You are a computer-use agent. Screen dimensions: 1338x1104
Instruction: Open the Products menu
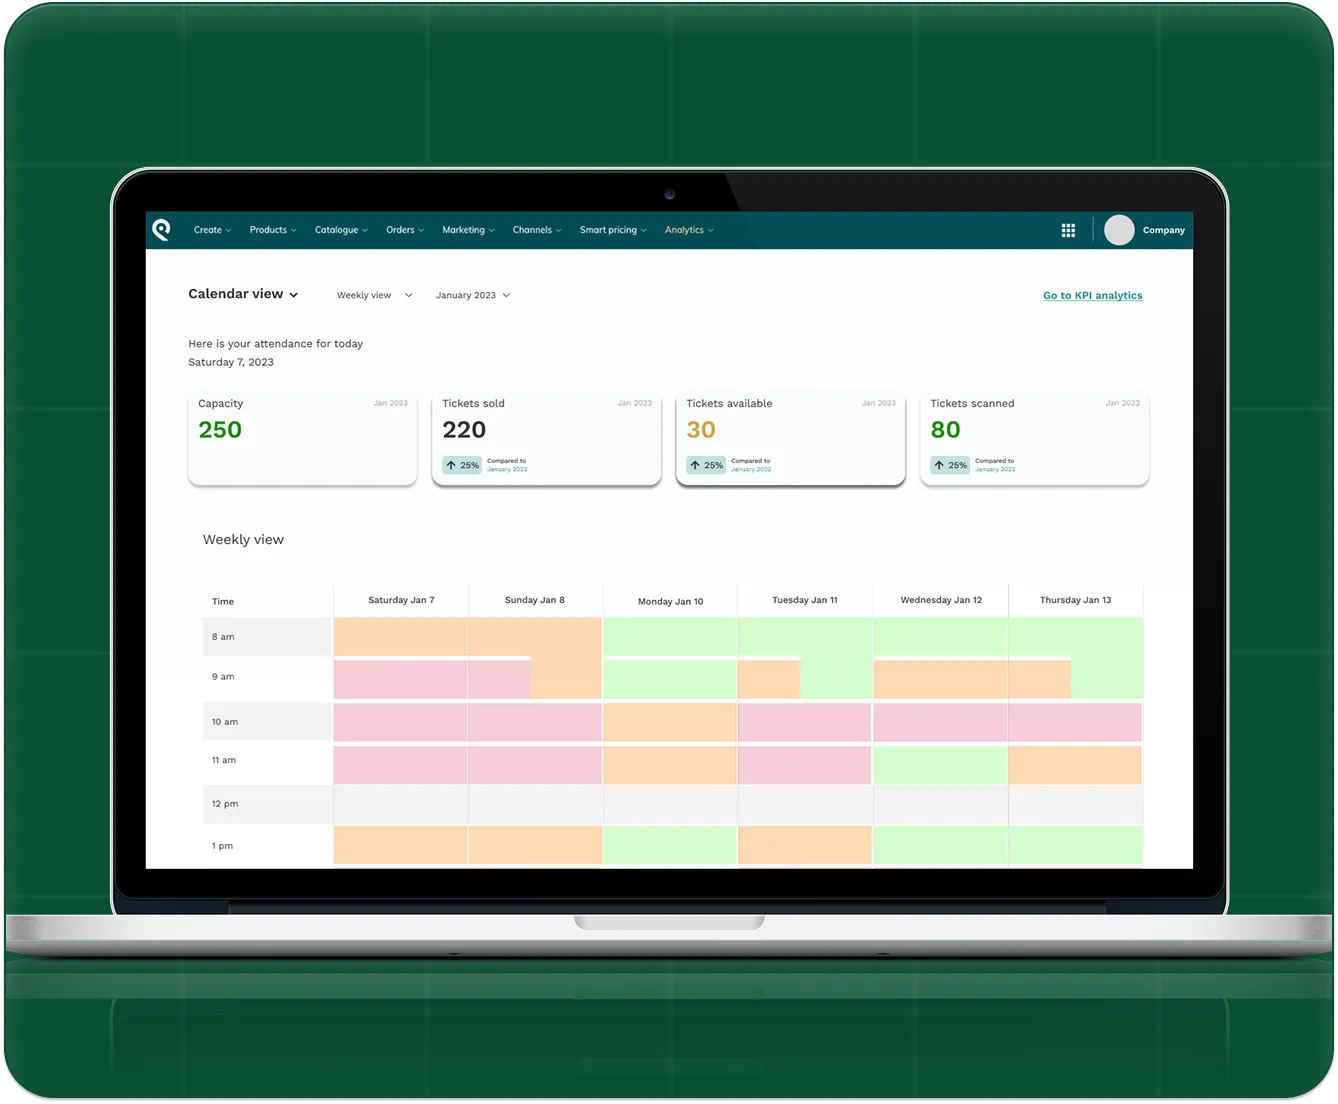273,230
